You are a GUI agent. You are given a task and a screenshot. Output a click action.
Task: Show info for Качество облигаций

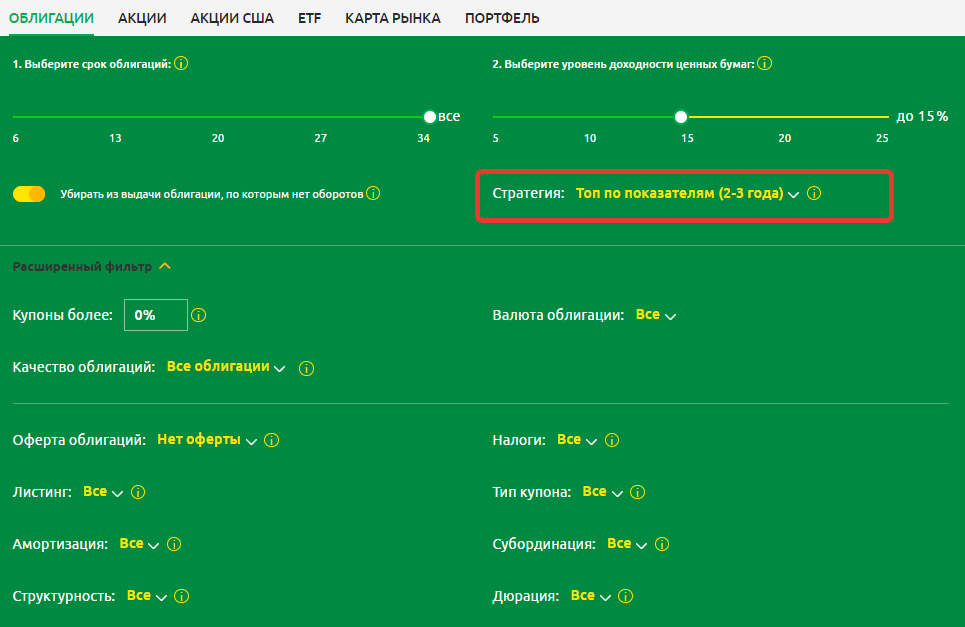pyautogui.click(x=307, y=368)
